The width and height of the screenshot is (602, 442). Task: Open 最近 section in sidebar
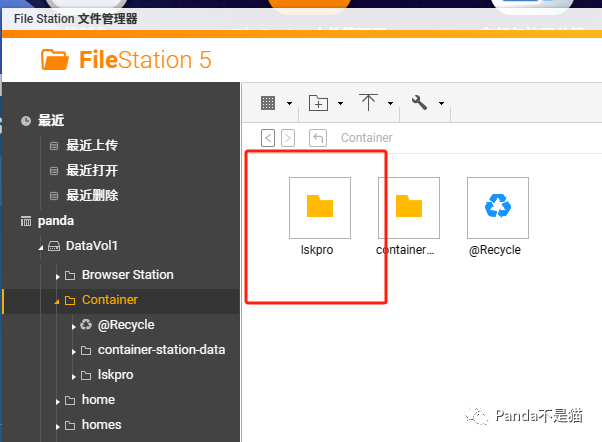point(51,121)
